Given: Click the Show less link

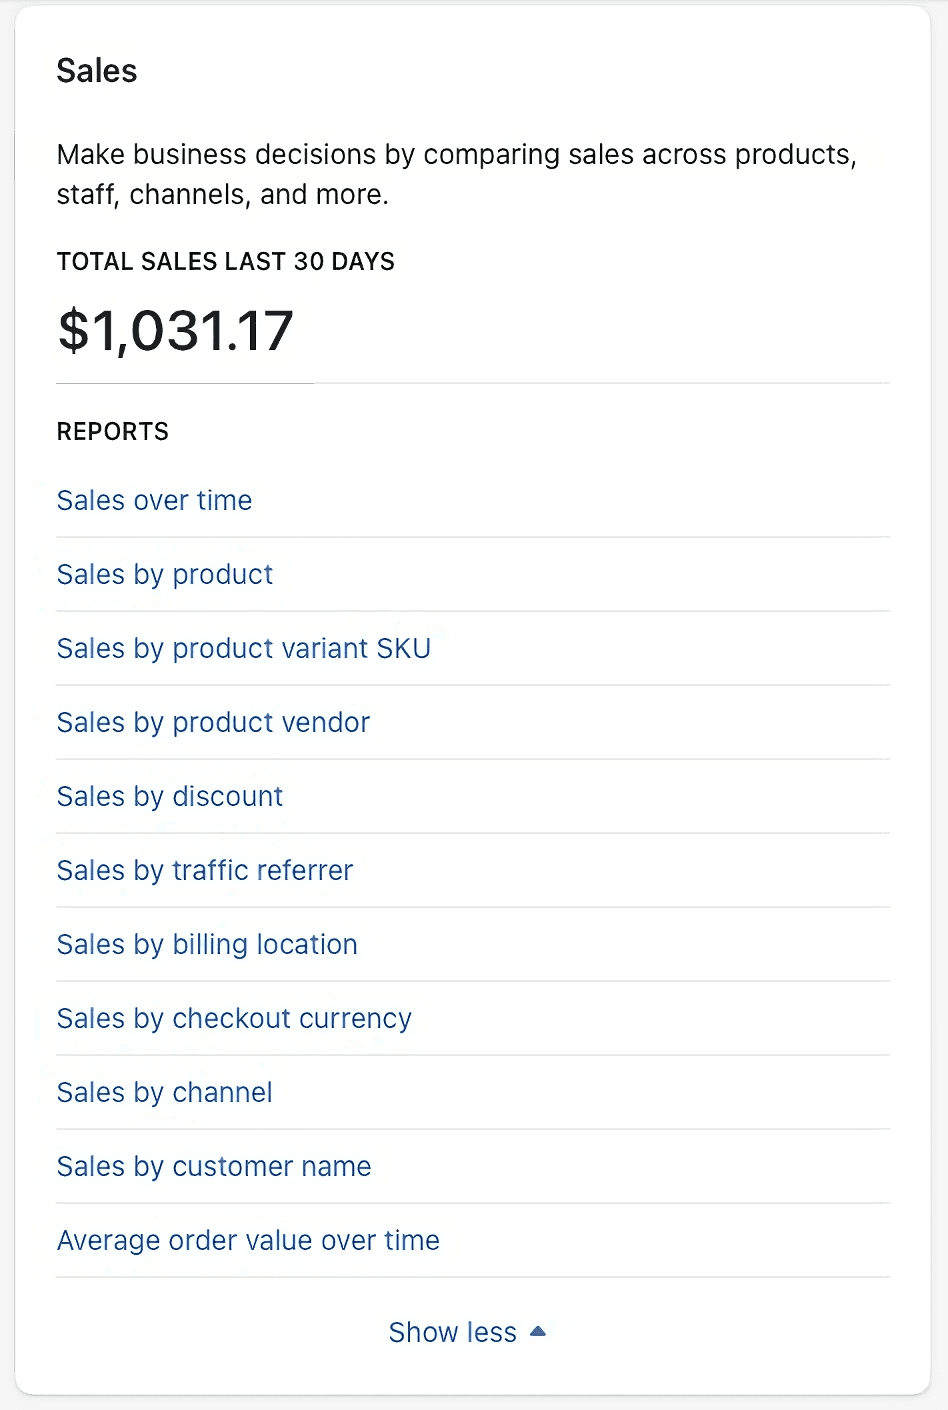Looking at the screenshot, I should pyautogui.click(x=453, y=1332).
